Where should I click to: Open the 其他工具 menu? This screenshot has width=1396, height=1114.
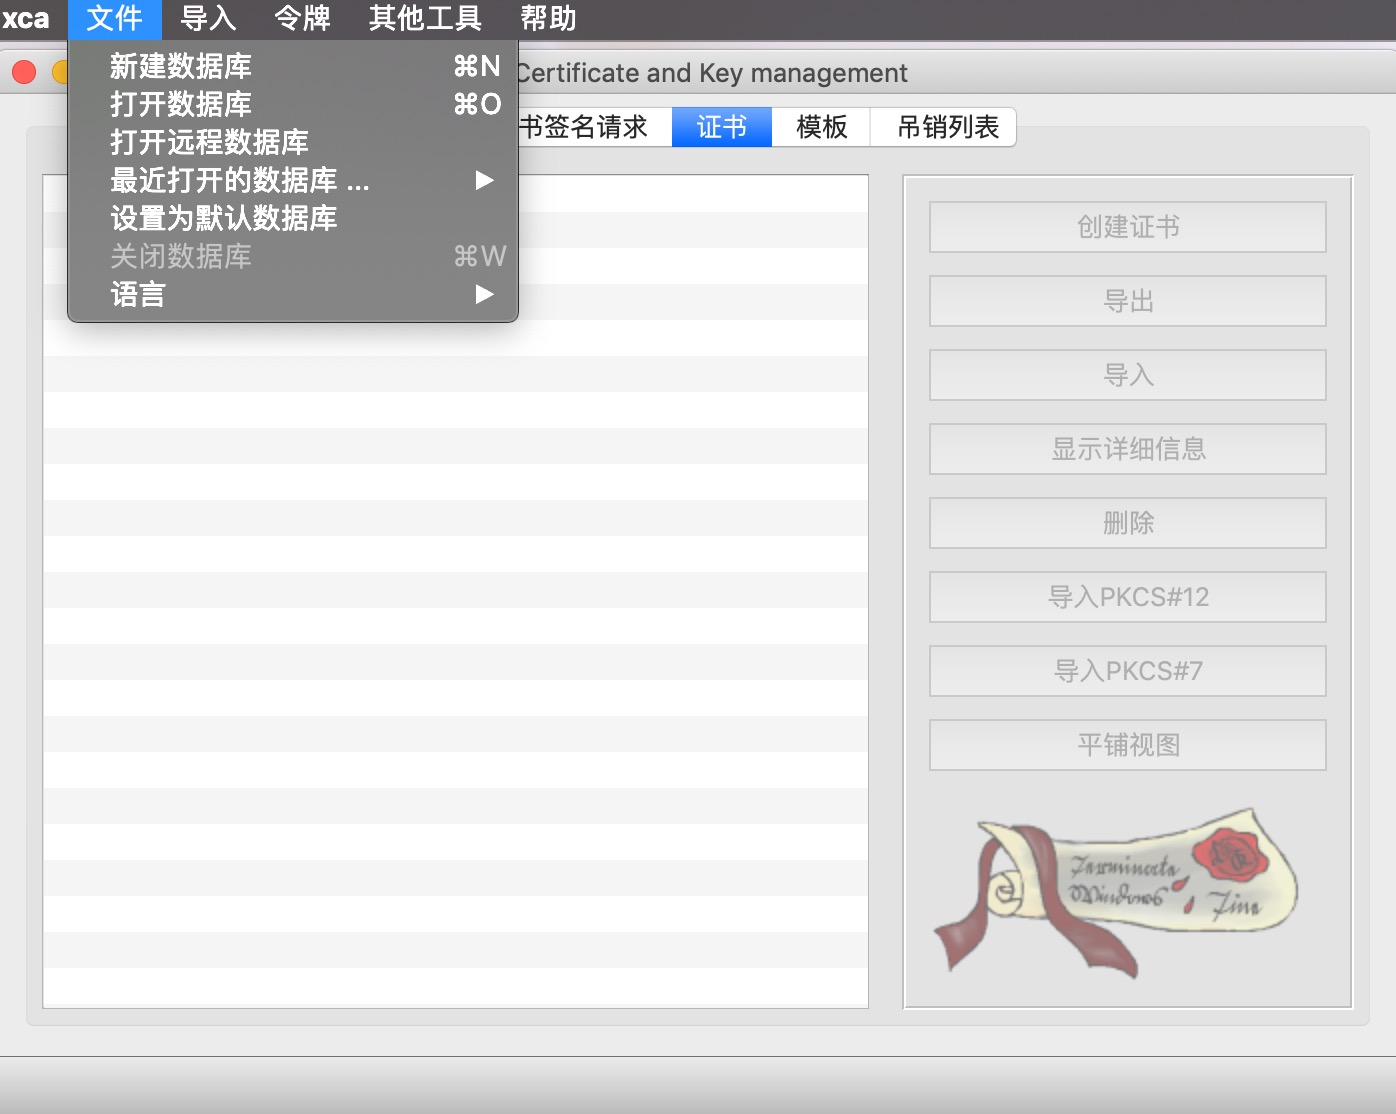coord(424,18)
